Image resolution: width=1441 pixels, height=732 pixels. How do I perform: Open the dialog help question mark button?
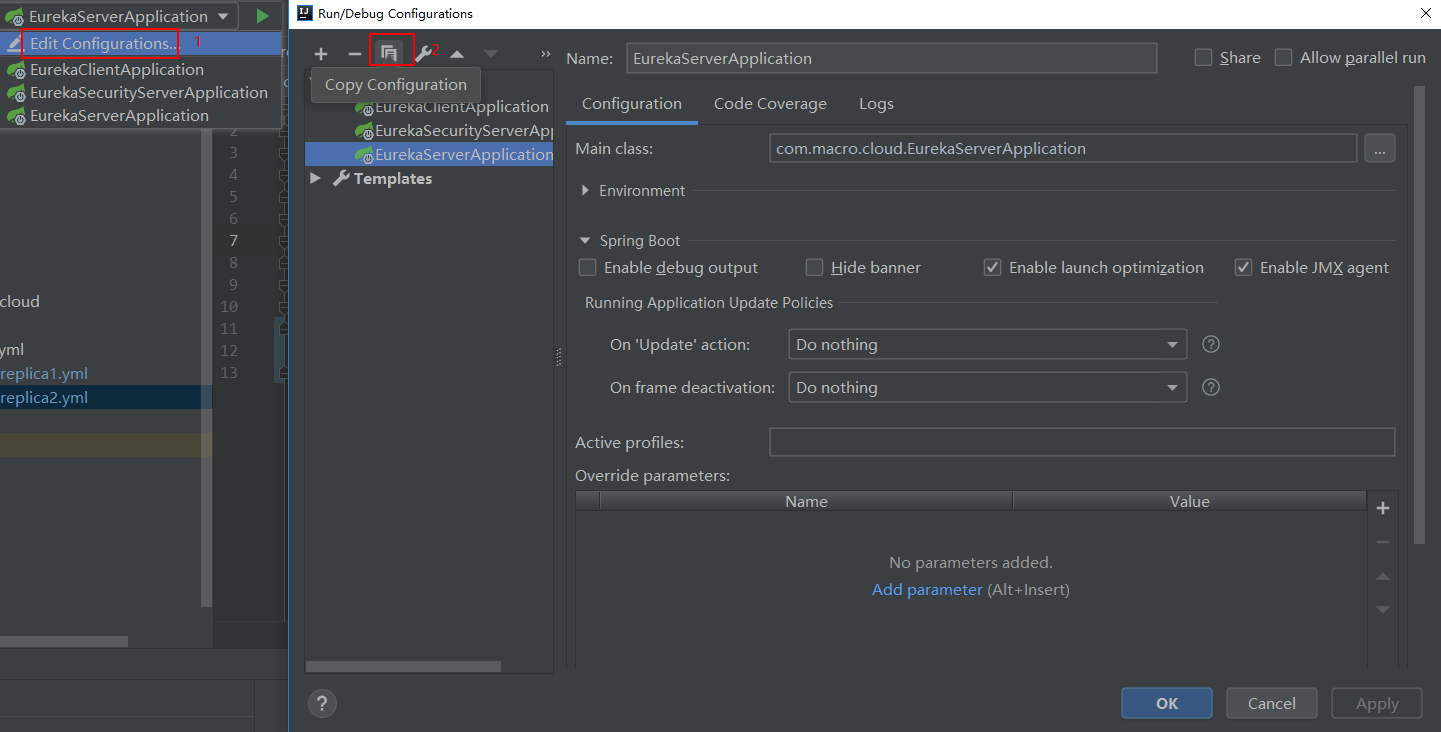coord(322,703)
